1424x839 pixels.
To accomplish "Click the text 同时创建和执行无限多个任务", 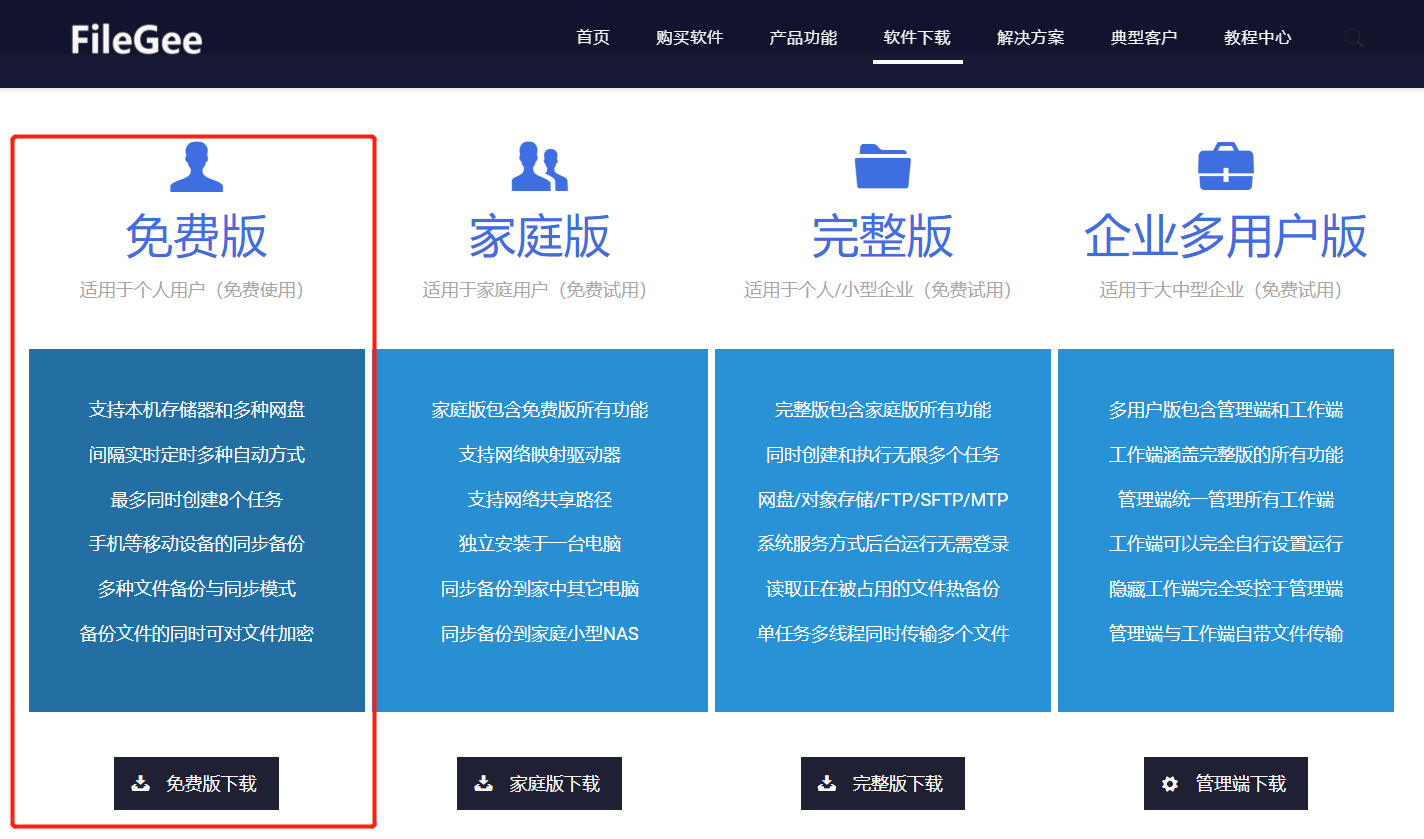I will [883, 455].
